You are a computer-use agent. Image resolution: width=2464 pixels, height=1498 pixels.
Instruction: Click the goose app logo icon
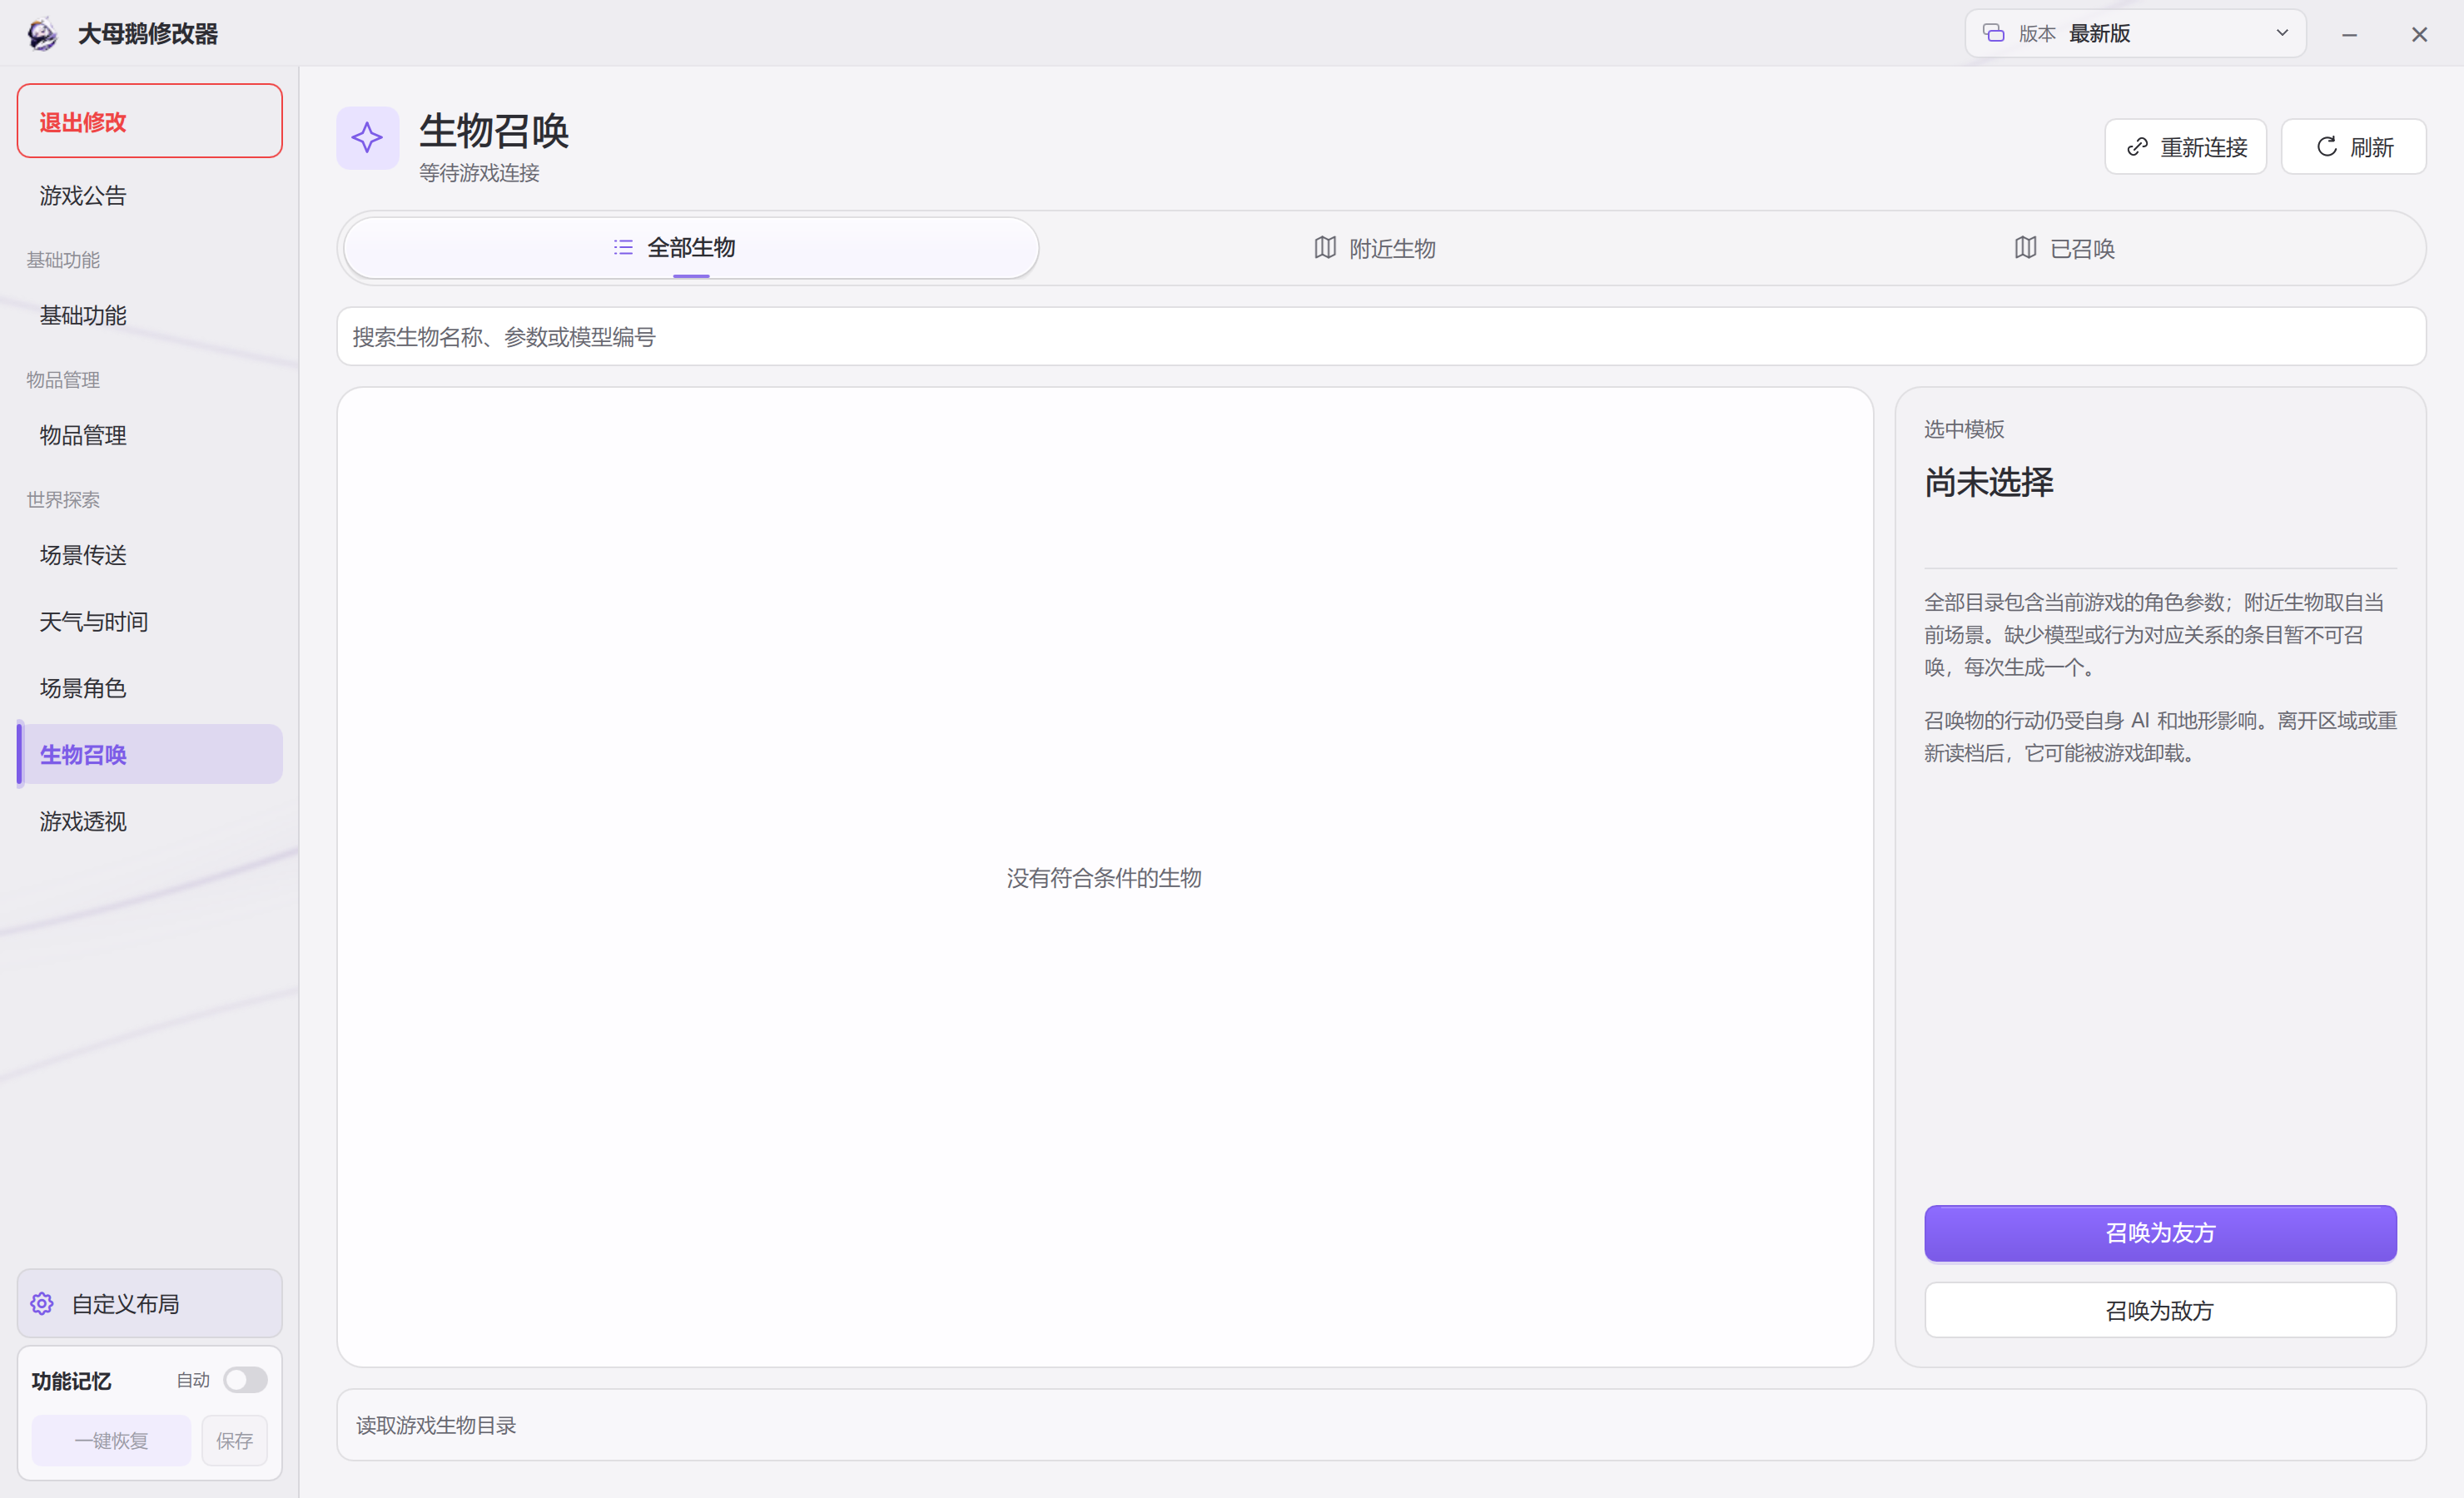pyautogui.click(x=42, y=34)
